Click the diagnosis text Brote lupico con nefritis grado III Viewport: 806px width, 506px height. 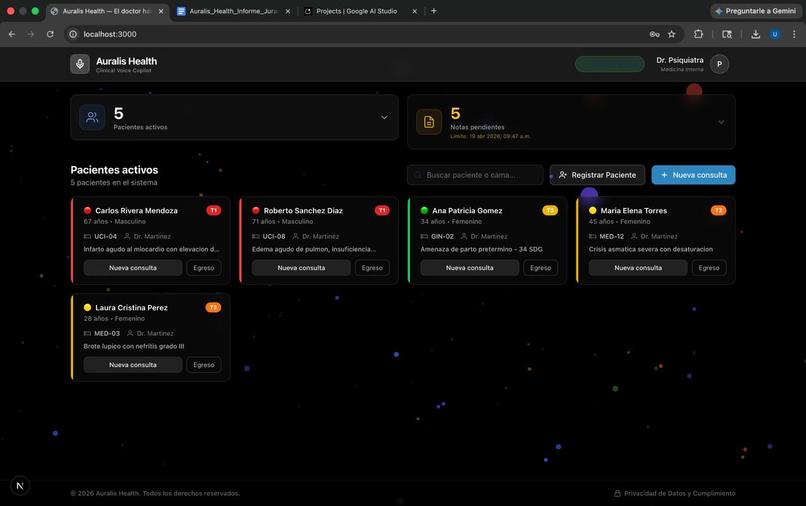pos(134,346)
